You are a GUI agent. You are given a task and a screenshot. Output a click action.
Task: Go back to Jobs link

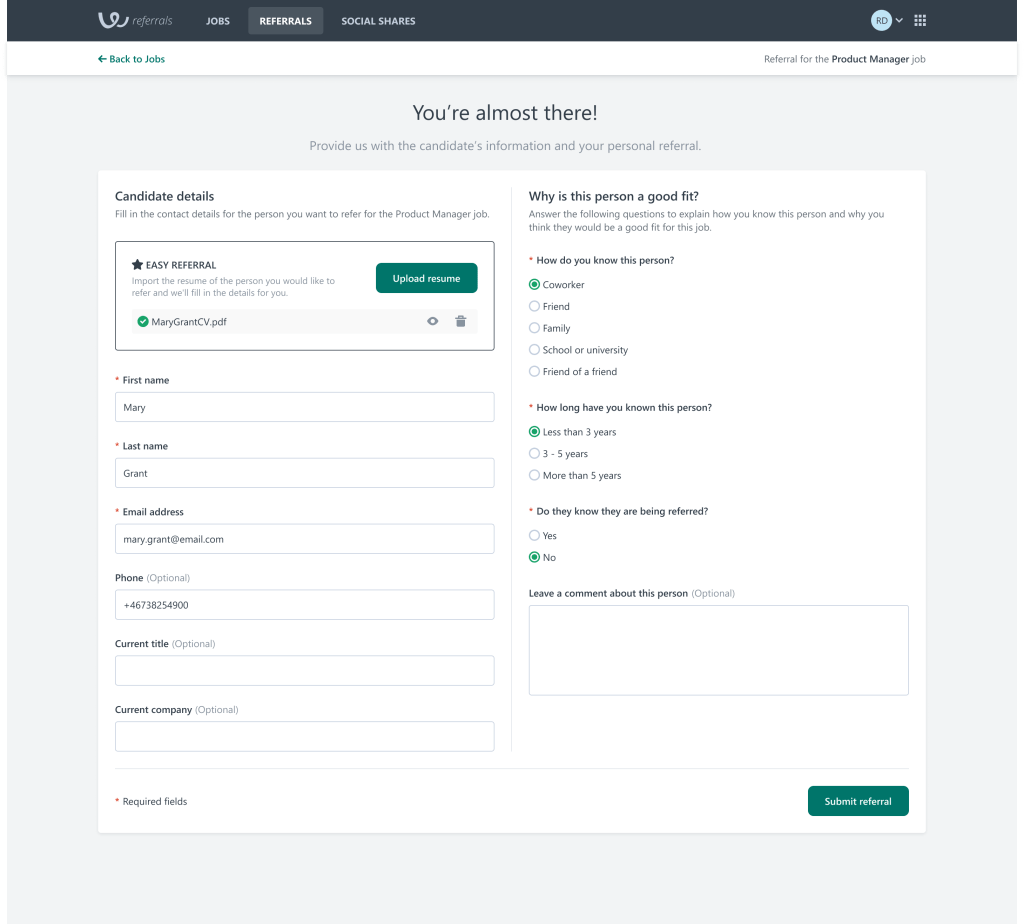pos(131,59)
